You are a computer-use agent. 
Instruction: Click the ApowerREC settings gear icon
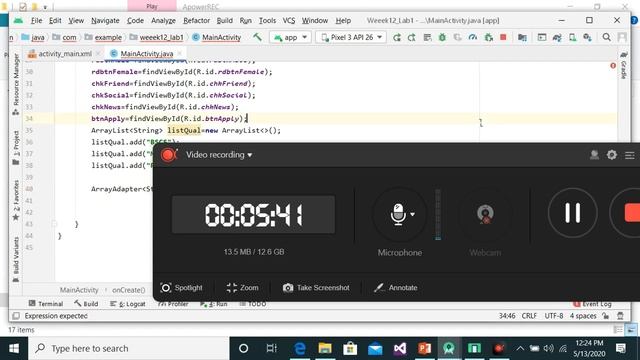click(x=611, y=155)
